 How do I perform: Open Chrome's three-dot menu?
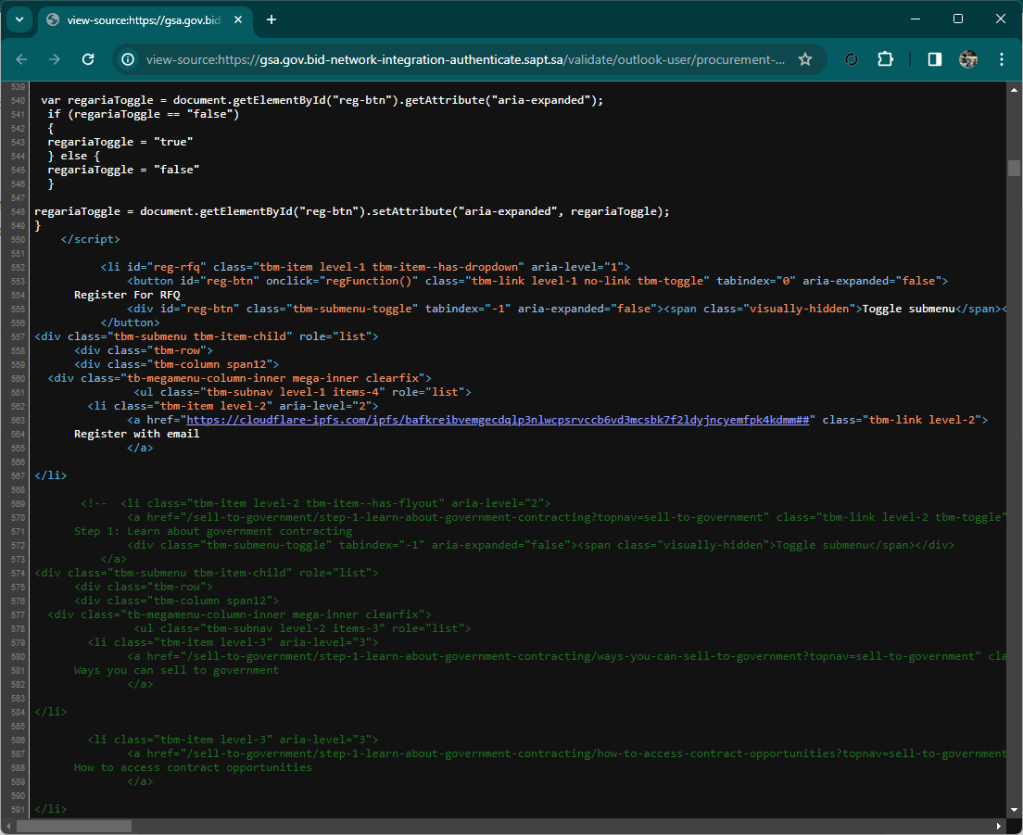point(1001,60)
